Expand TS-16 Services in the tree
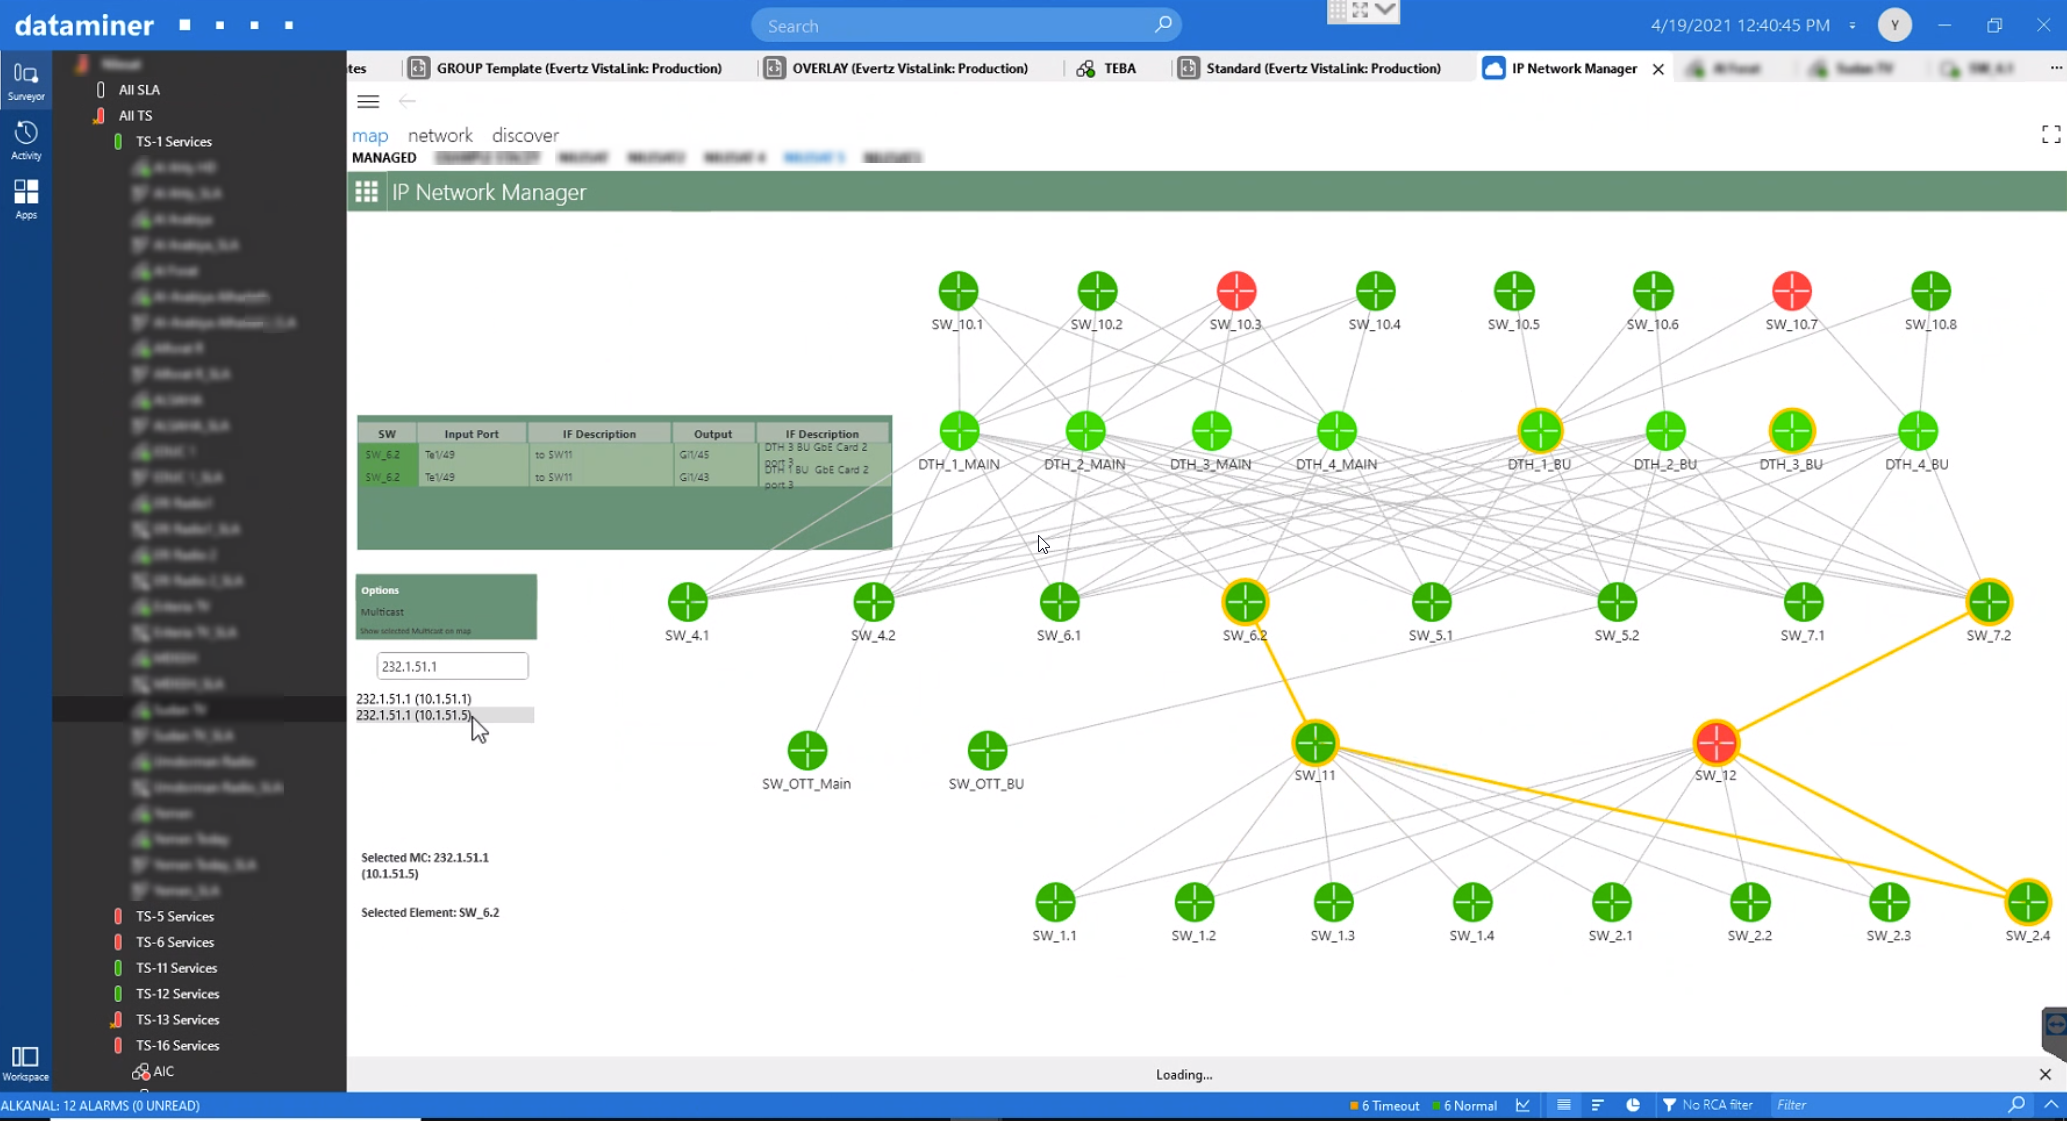Screen dimensions: 2067x1121 click(178, 1046)
